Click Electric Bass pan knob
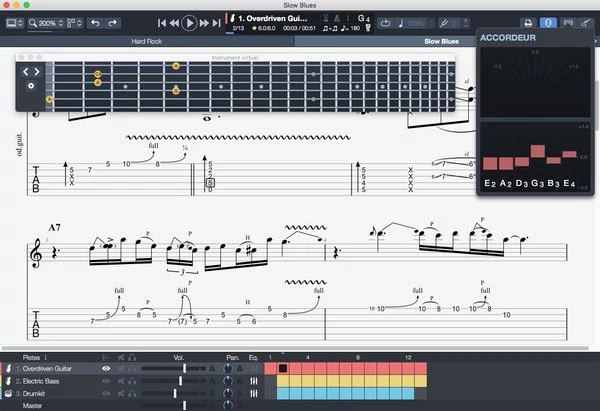600x411 pixels. click(x=228, y=381)
